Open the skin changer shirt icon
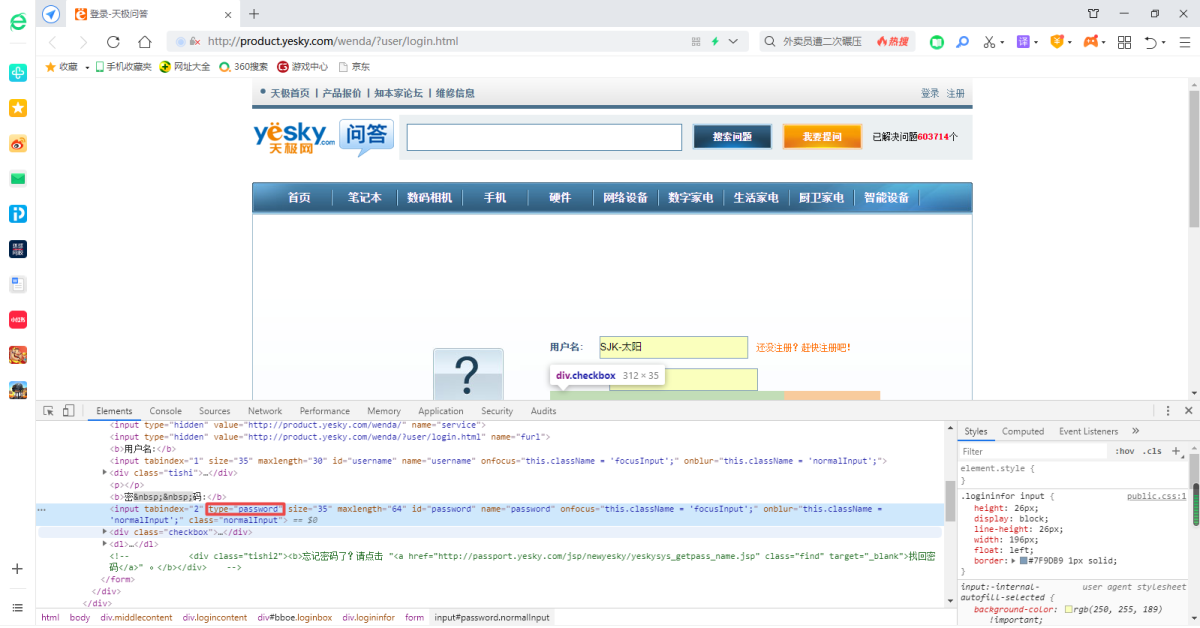The height and width of the screenshot is (628, 1200). click(x=1093, y=14)
